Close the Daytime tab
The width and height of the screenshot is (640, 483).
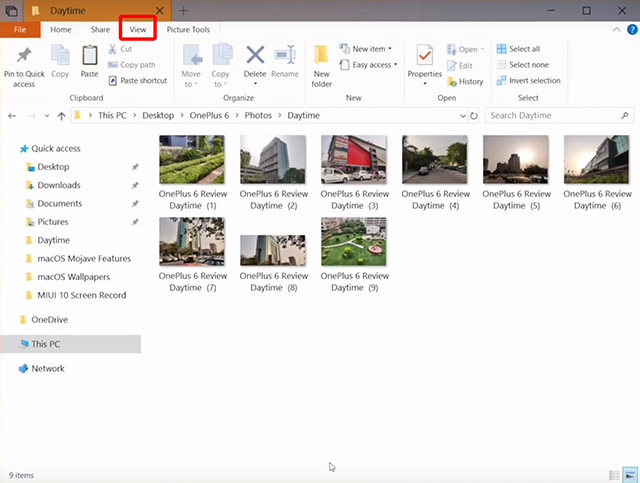(160, 11)
